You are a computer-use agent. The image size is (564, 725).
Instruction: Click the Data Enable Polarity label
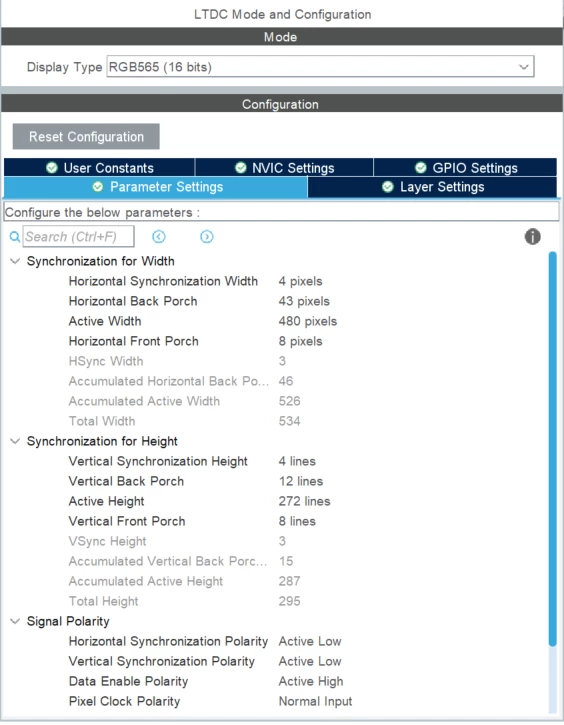coord(129,681)
